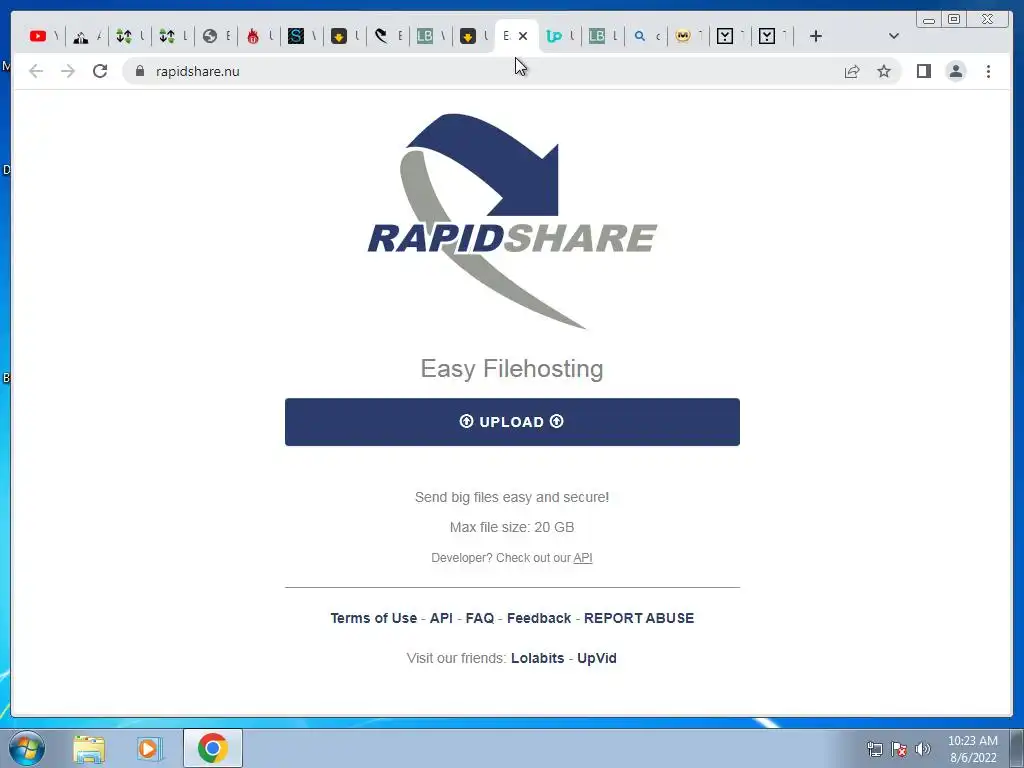Screen dimensions: 1024x768
Task: Share this page using the share icon
Action: (852, 71)
